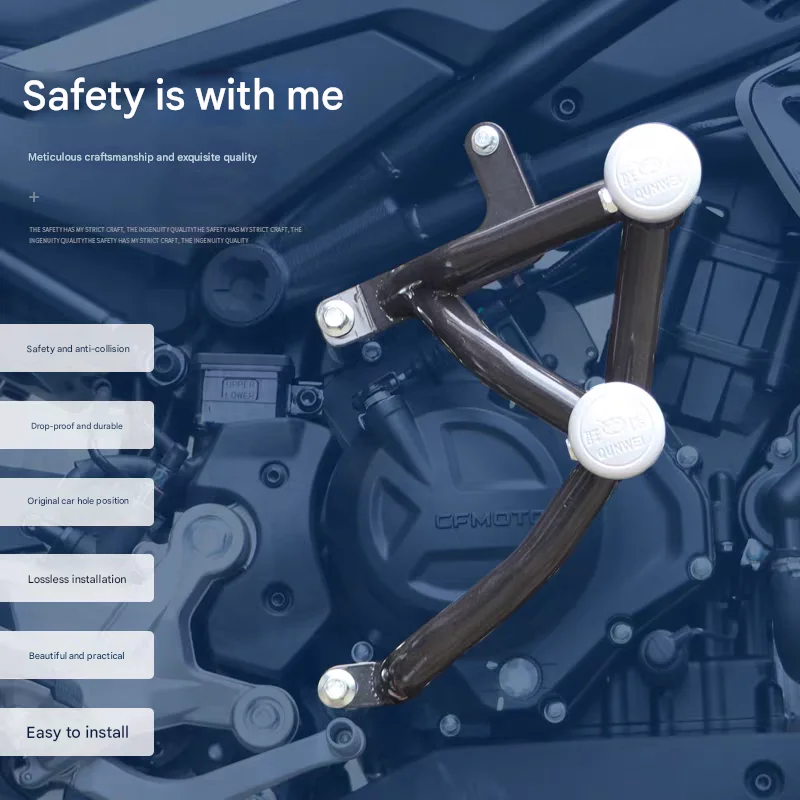
Task: Click the UPPER LOWER brake fluid reservoir
Action: pos(243,389)
